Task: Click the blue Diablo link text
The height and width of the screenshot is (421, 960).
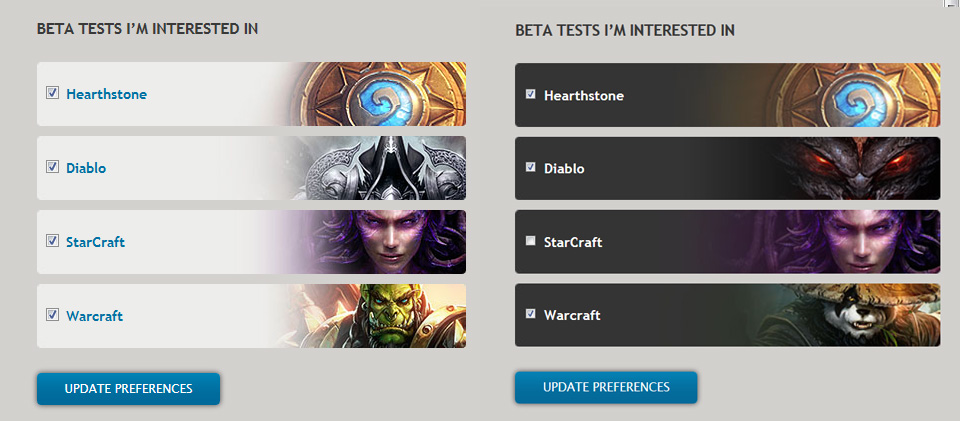Action: [x=86, y=168]
